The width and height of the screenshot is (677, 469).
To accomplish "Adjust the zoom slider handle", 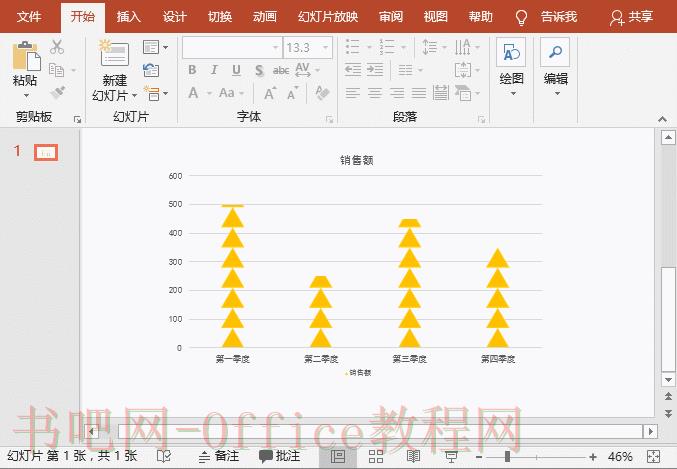I will click(507, 456).
